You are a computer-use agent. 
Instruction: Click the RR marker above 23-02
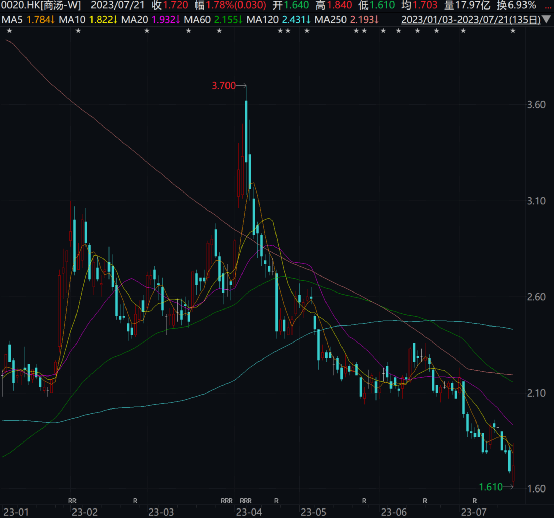(x=72, y=501)
